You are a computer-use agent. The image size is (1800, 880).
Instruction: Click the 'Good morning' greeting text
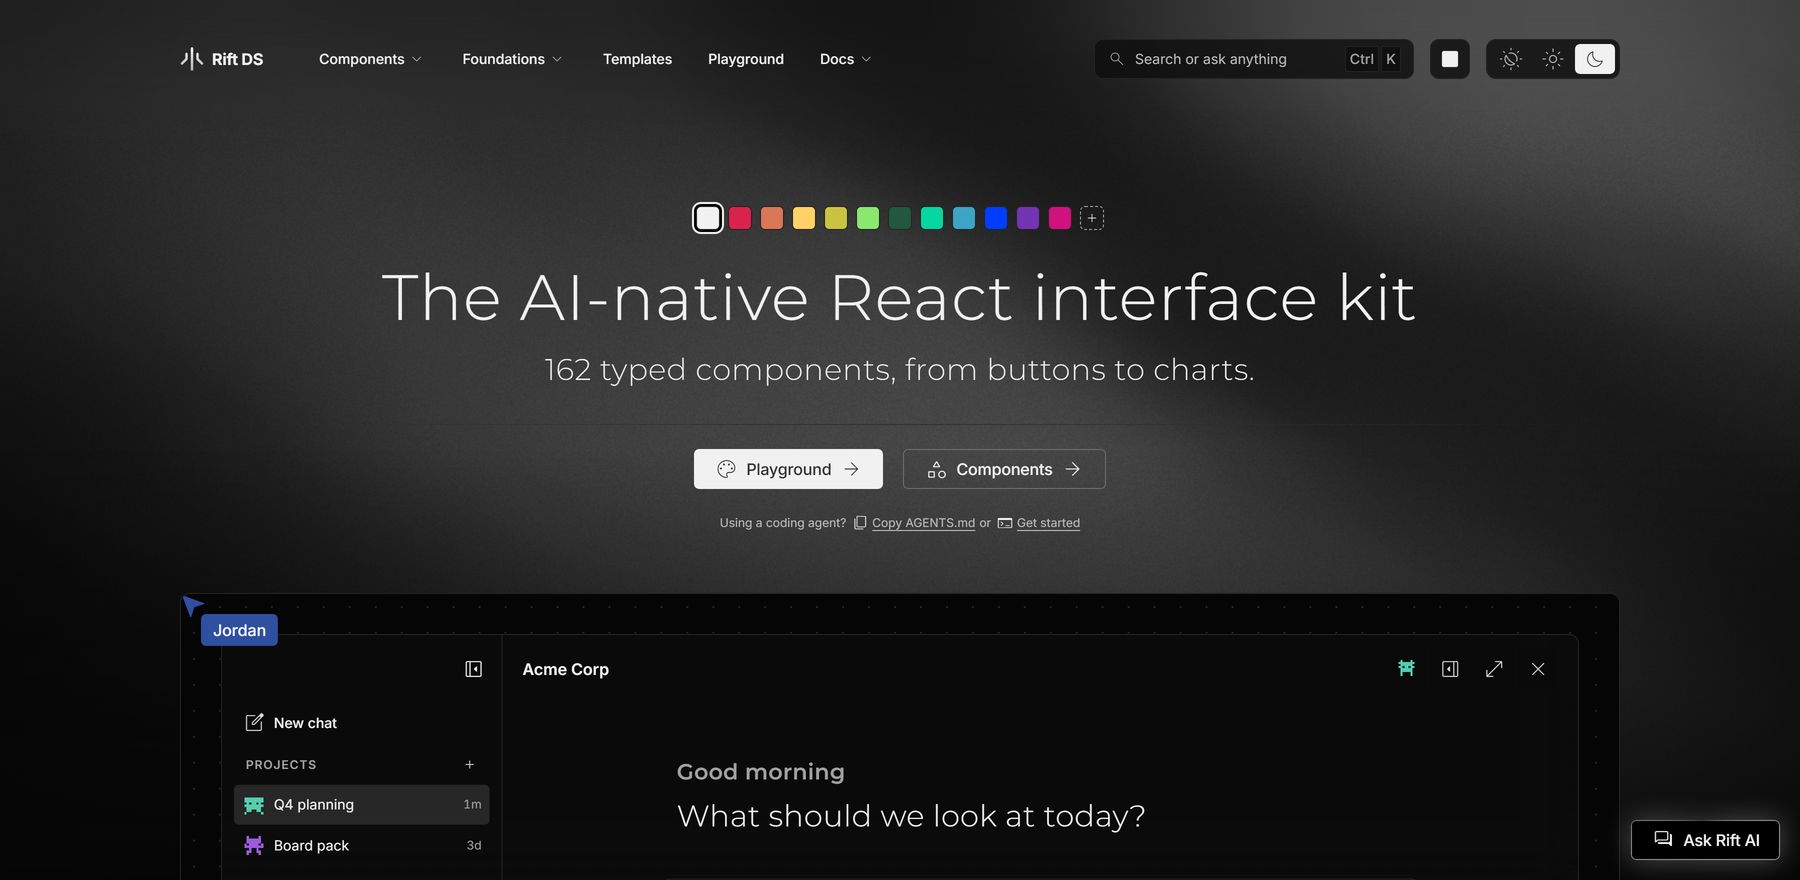[761, 772]
